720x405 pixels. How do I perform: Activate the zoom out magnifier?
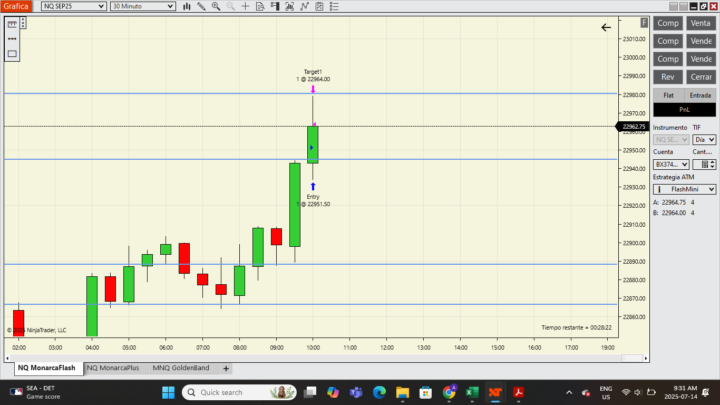[231, 6]
